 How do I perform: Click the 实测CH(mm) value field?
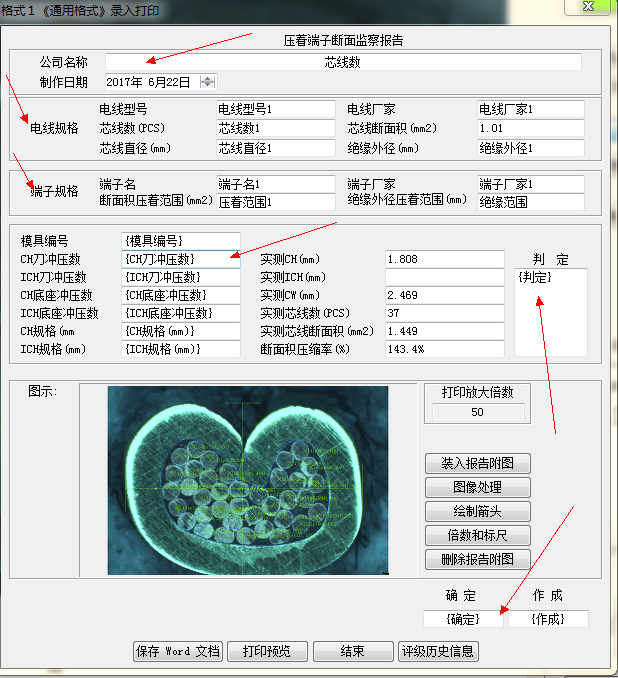point(443,259)
